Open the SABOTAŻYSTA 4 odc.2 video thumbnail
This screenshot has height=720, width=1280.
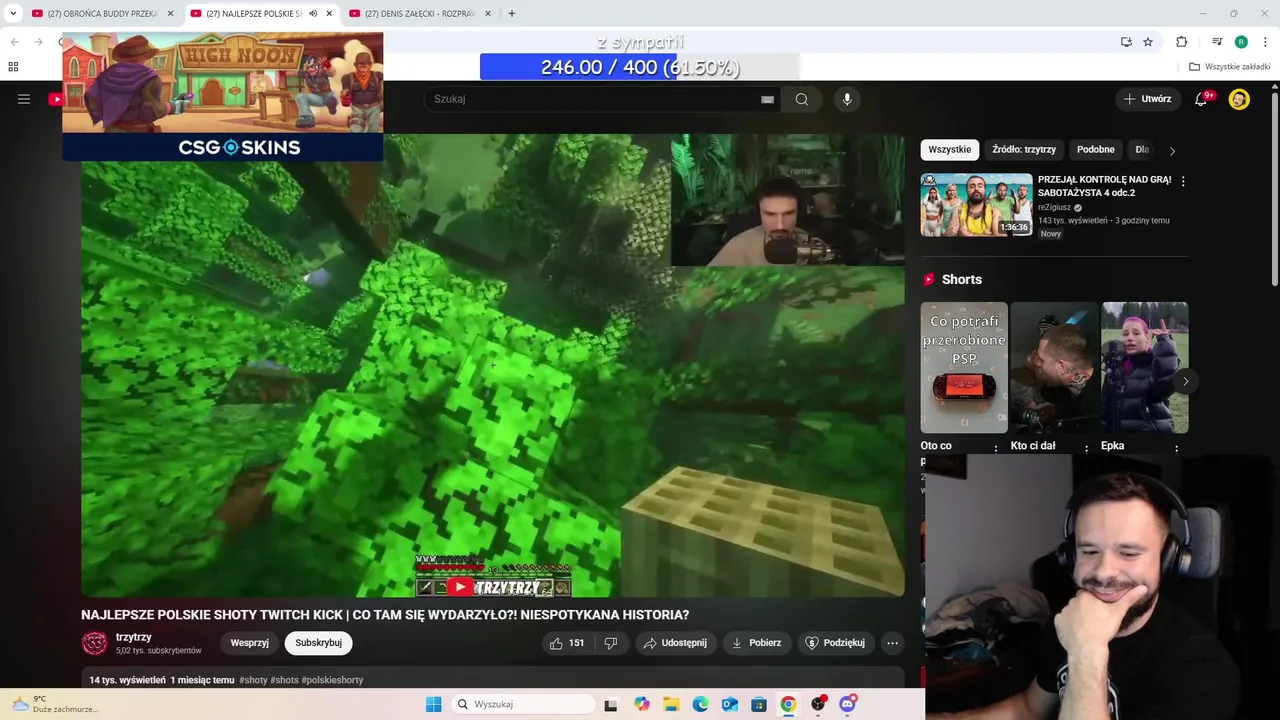click(x=976, y=205)
